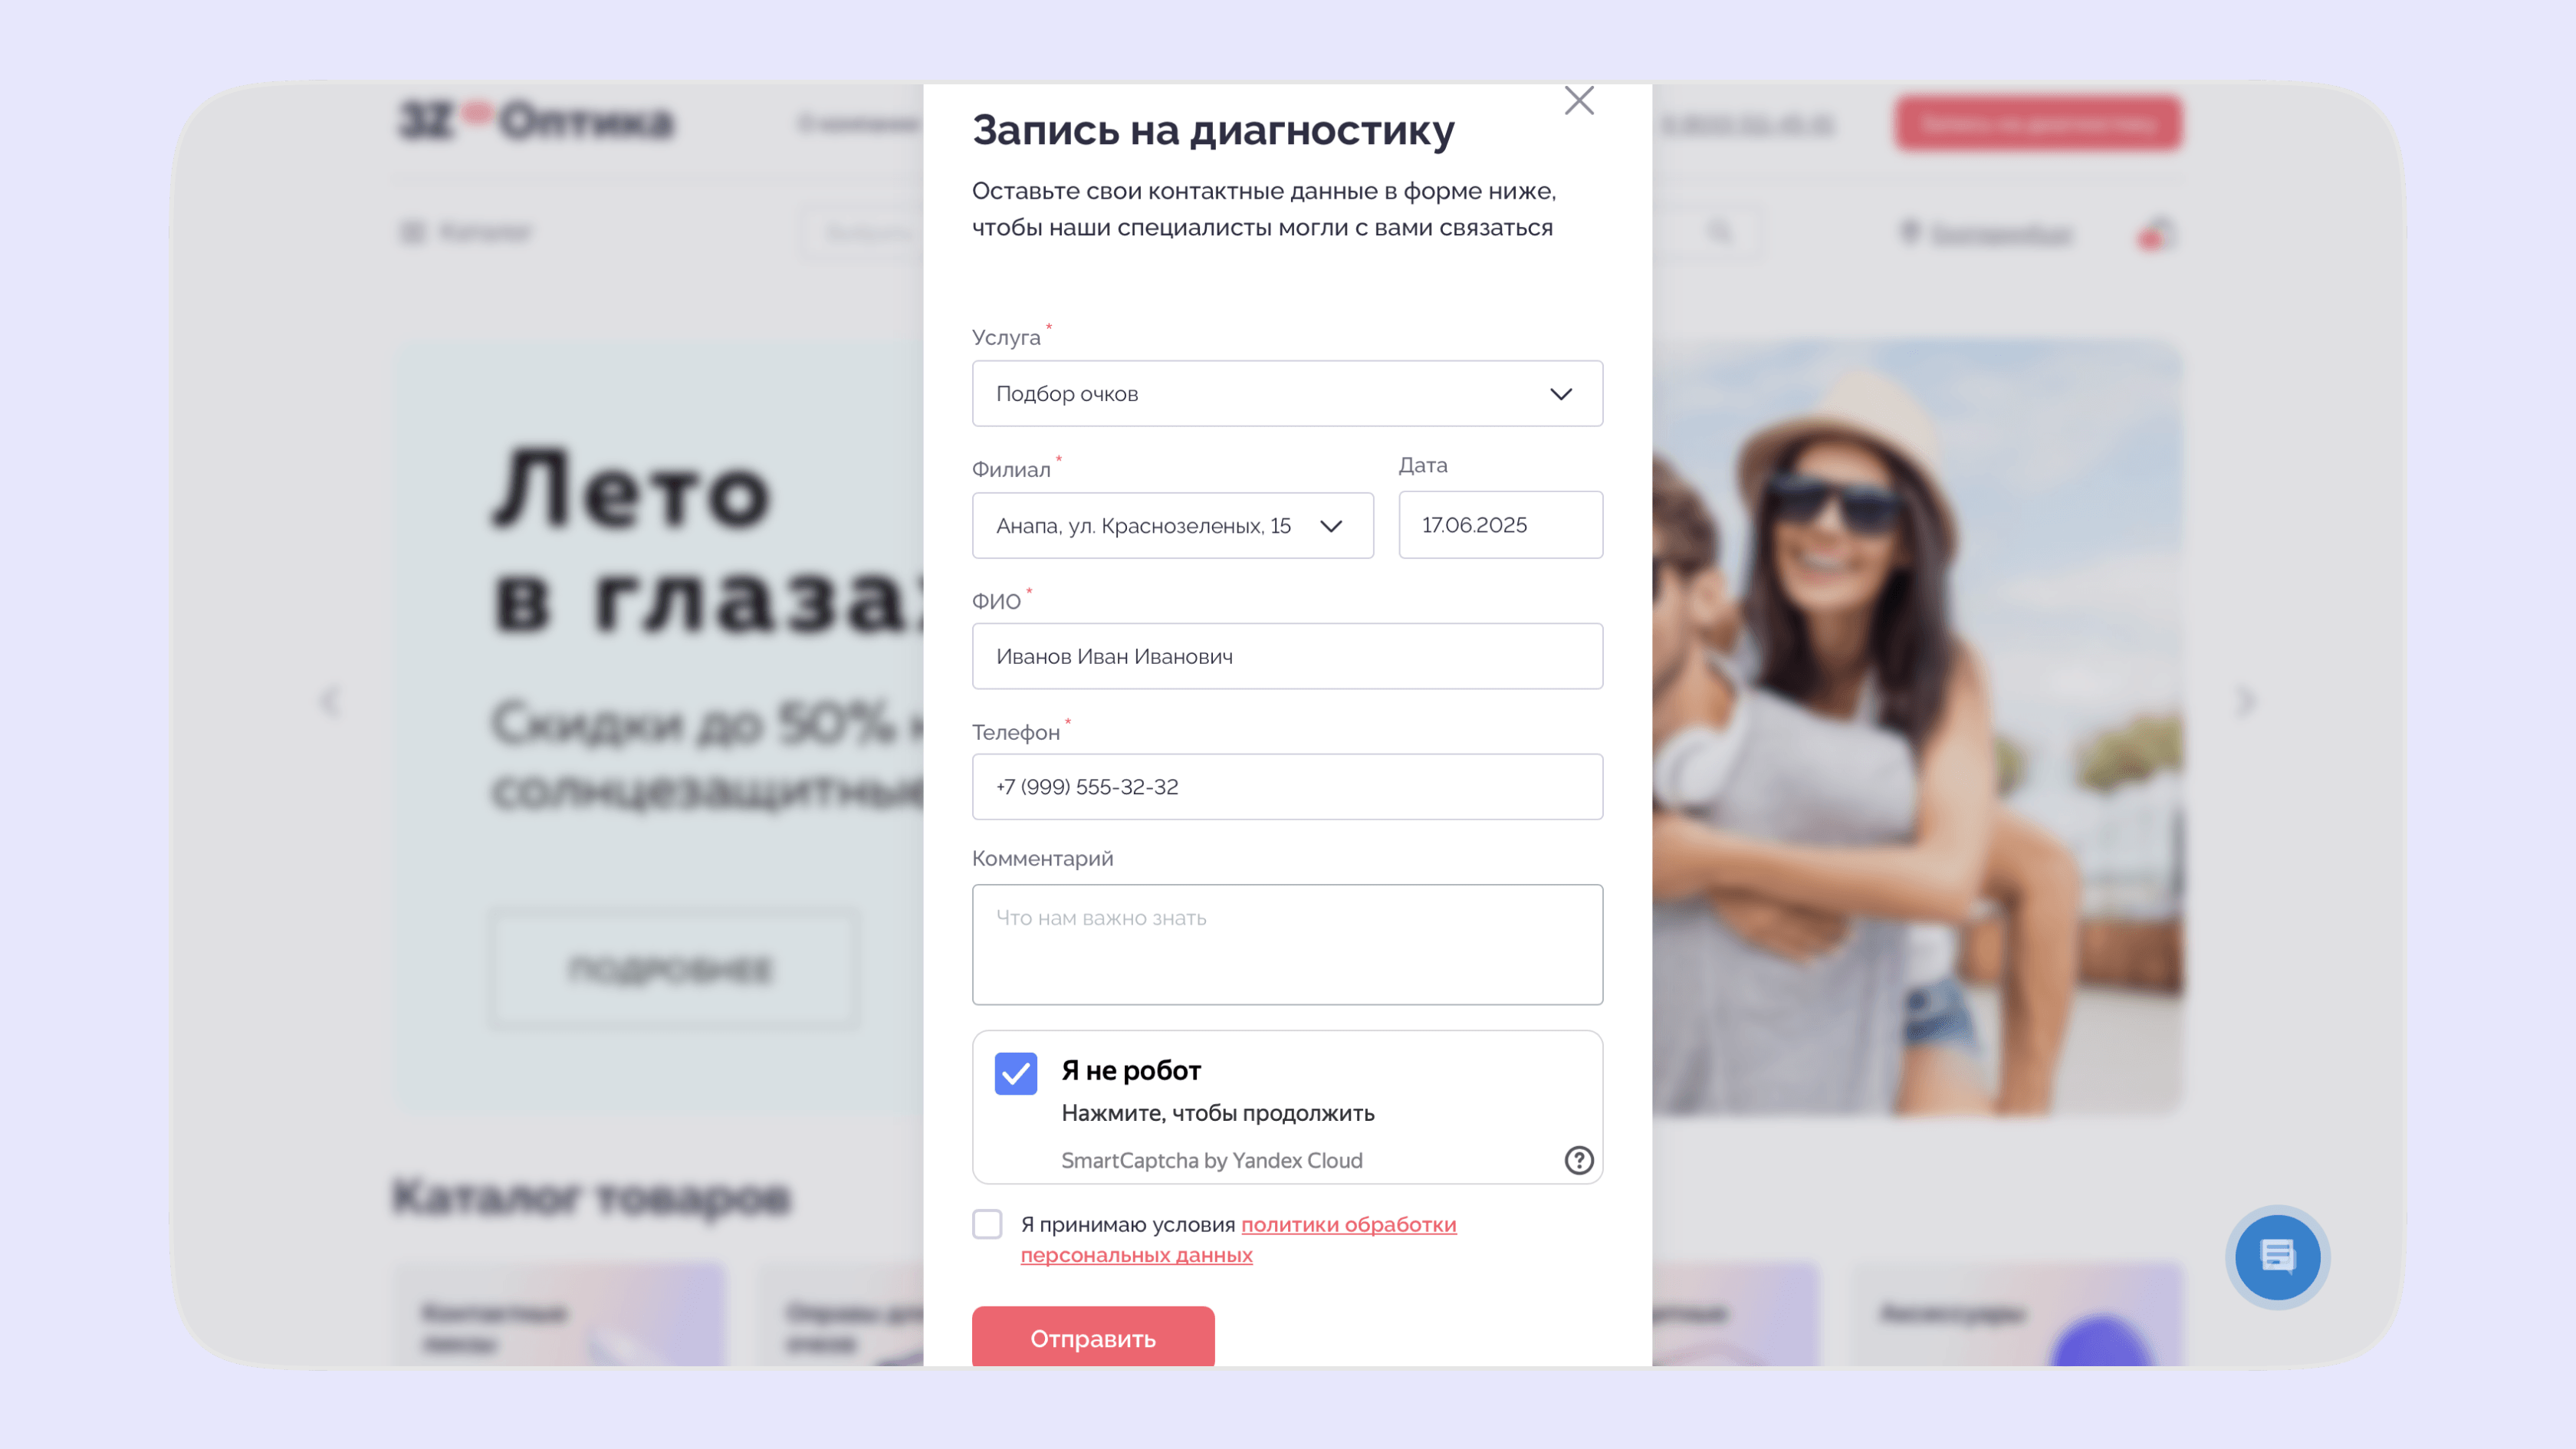Viewport: 2576px width, 1449px height.
Task: Click the Комментарий text area
Action: click(1287, 944)
